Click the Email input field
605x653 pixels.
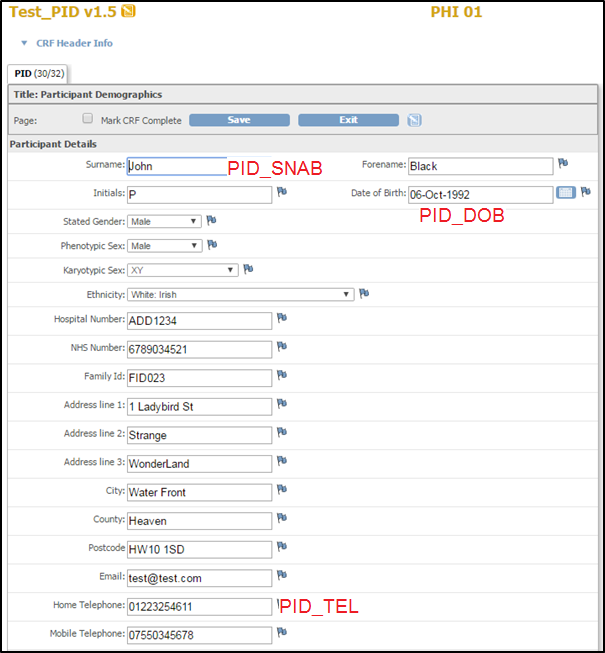tap(199, 578)
